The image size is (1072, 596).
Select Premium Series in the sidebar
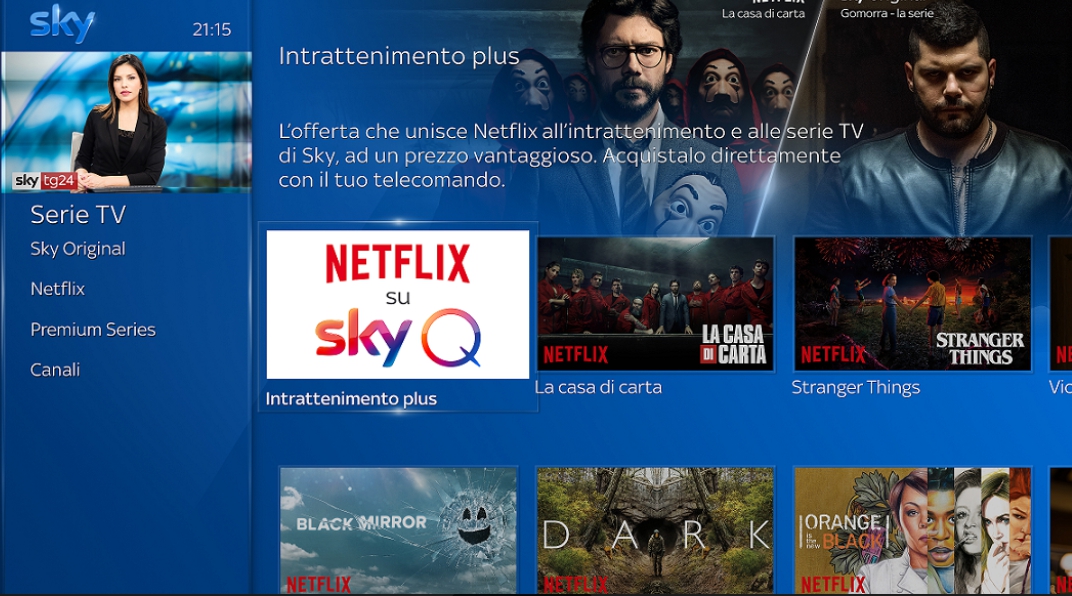93,329
